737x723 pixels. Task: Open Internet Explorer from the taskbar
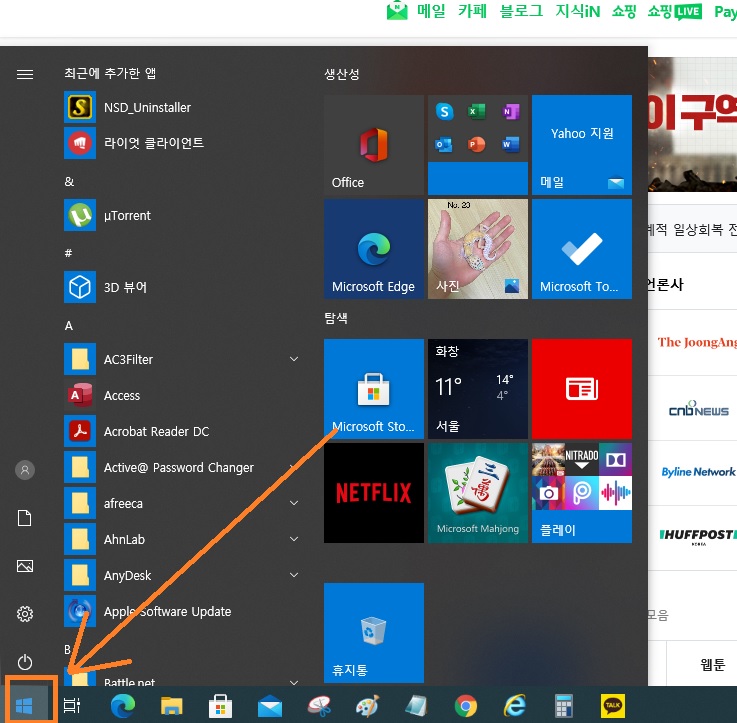(x=515, y=706)
